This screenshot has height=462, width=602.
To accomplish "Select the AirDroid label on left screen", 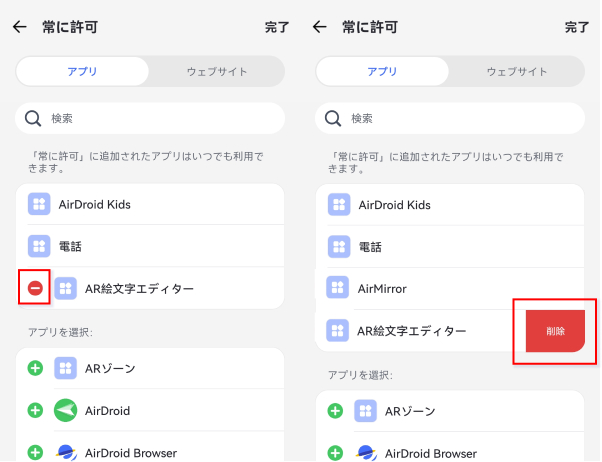I will pos(108,411).
